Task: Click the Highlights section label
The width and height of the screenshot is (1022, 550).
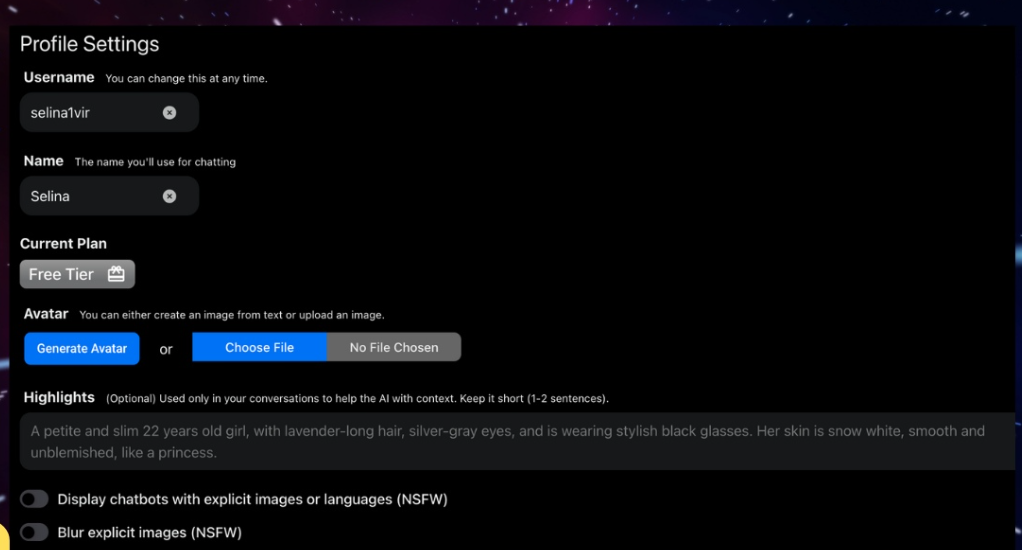Action: [59, 397]
